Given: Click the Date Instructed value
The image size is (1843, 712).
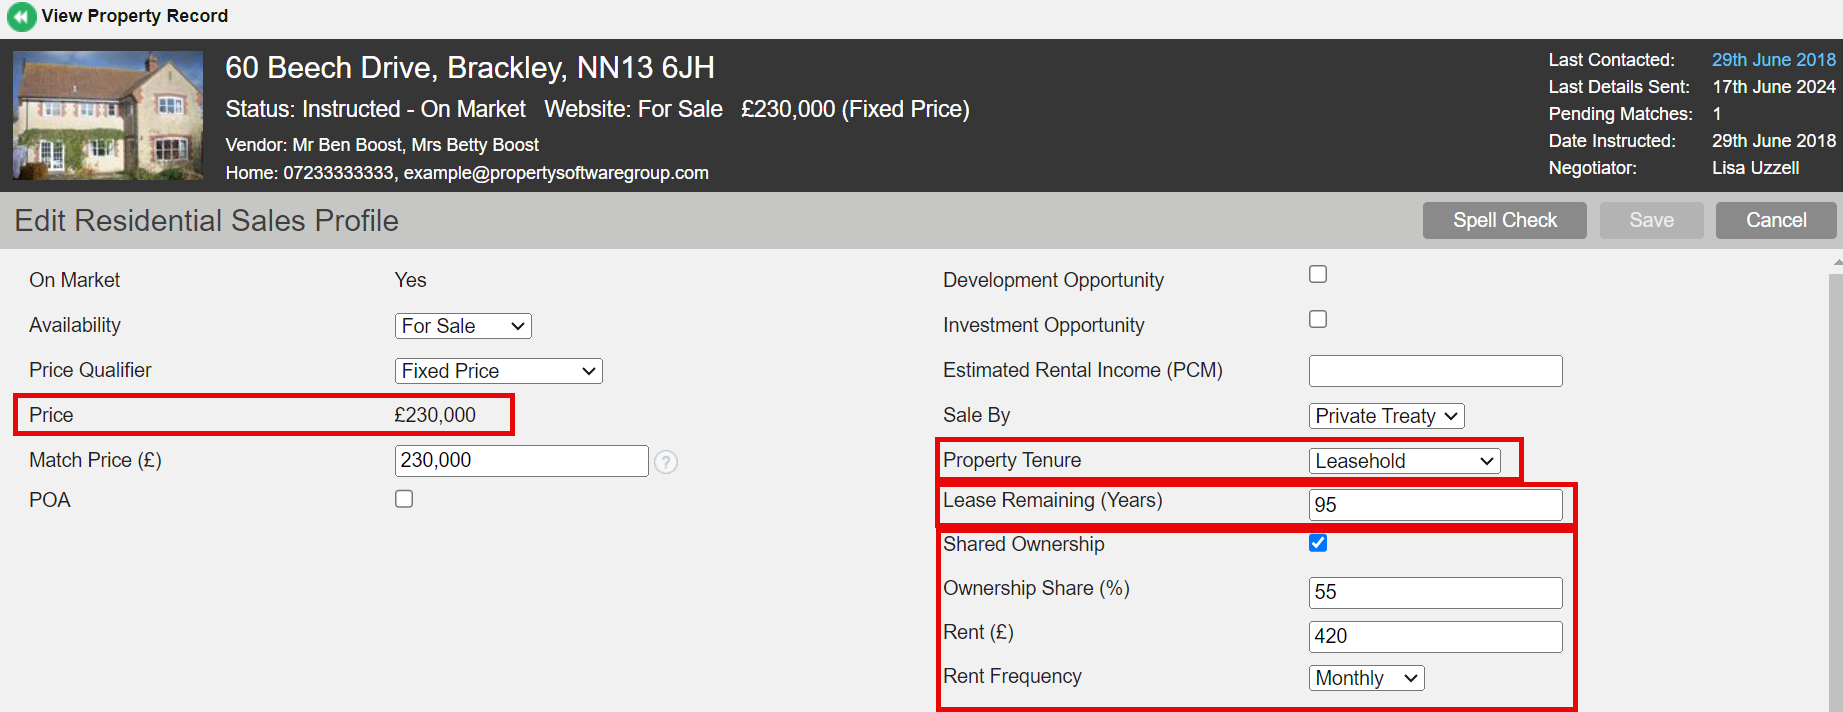Looking at the screenshot, I should (1773, 141).
